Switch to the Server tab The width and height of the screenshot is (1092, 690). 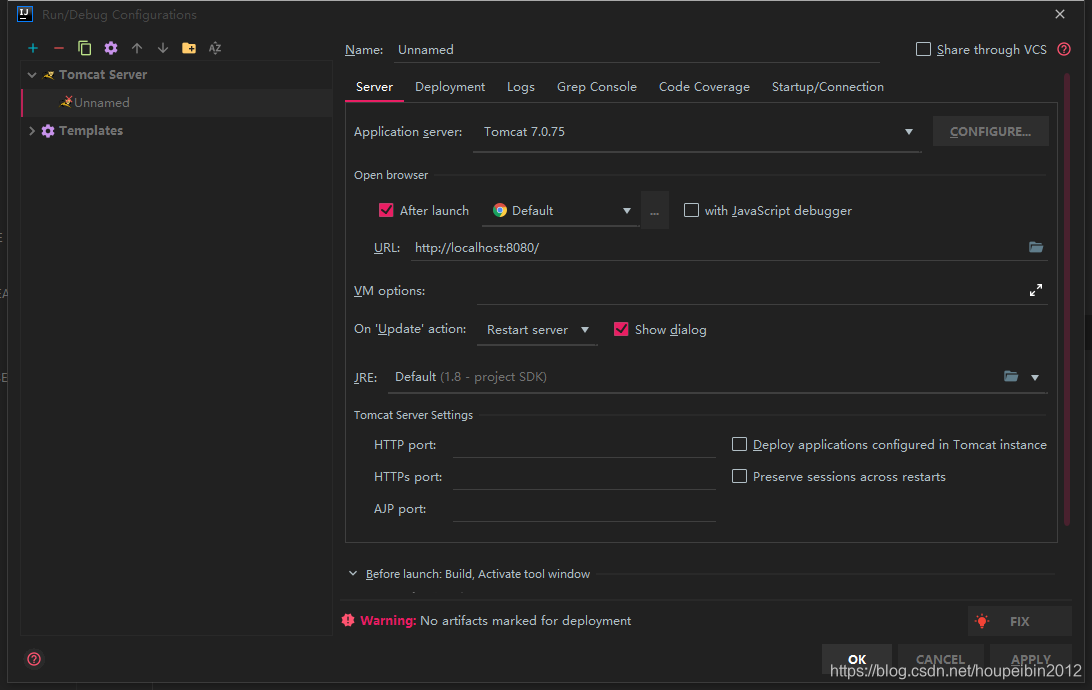click(374, 87)
